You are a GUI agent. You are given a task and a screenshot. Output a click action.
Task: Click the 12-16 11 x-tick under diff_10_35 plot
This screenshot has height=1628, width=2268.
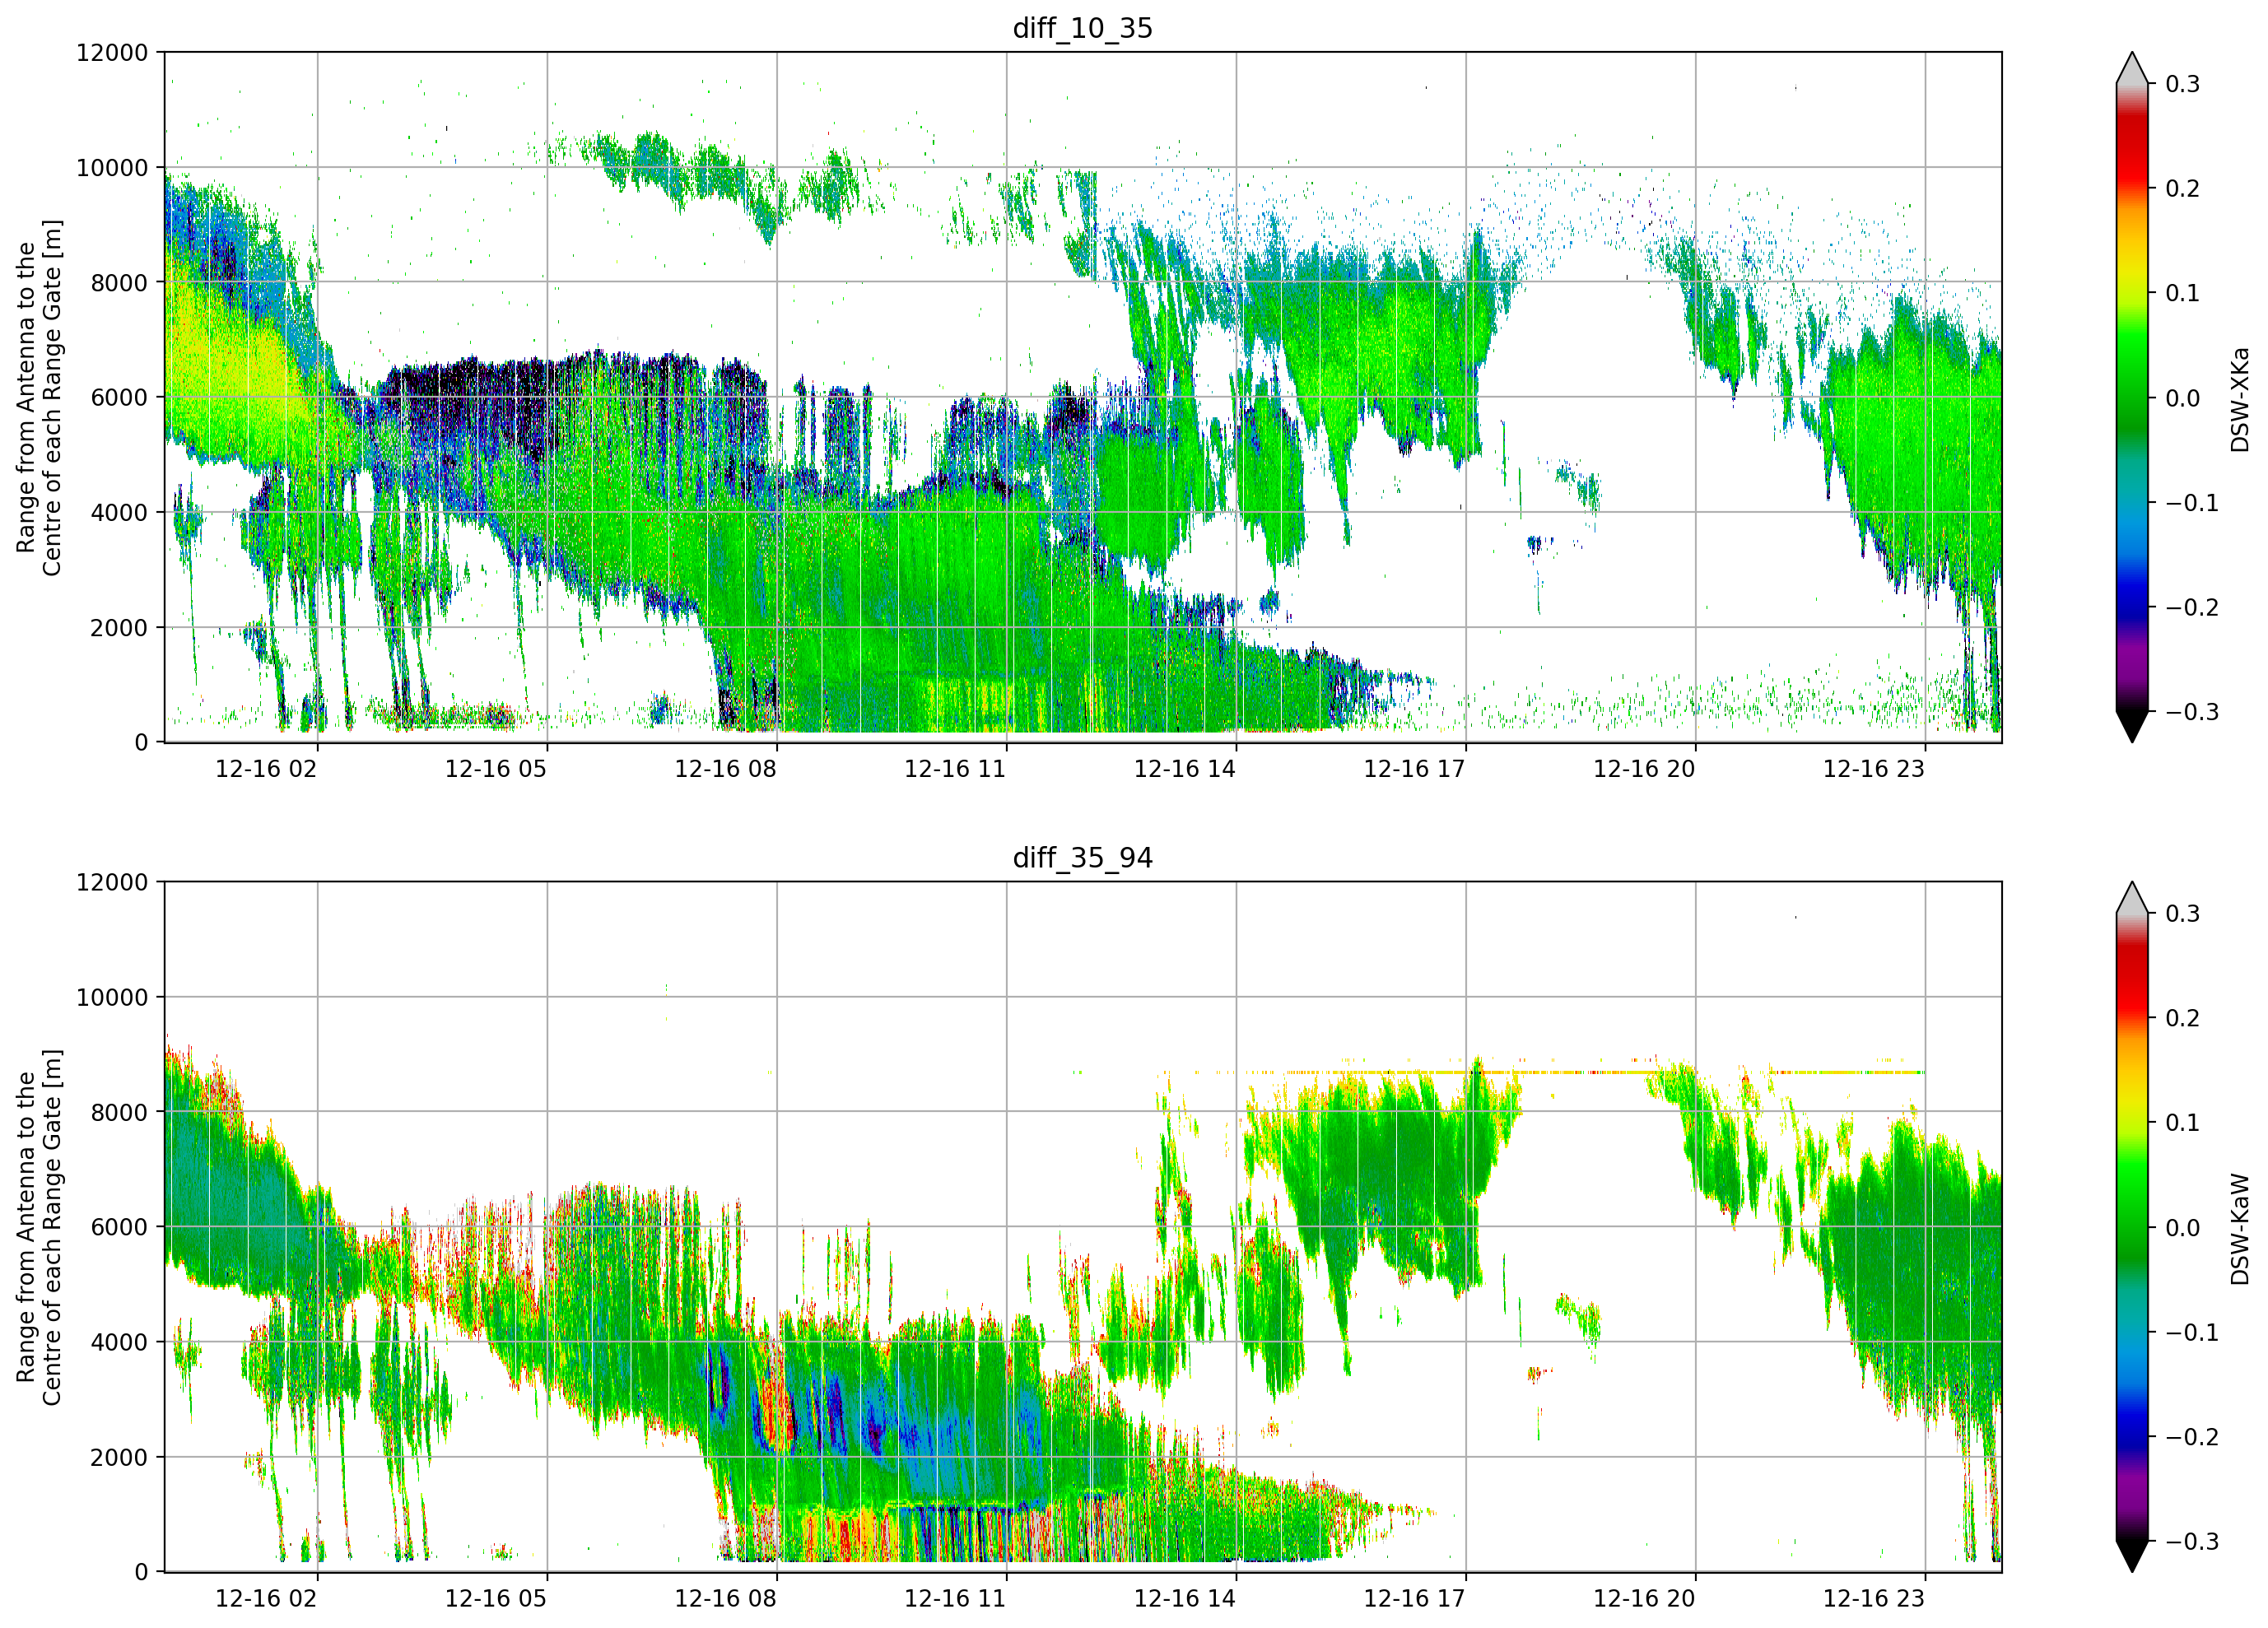[955, 769]
